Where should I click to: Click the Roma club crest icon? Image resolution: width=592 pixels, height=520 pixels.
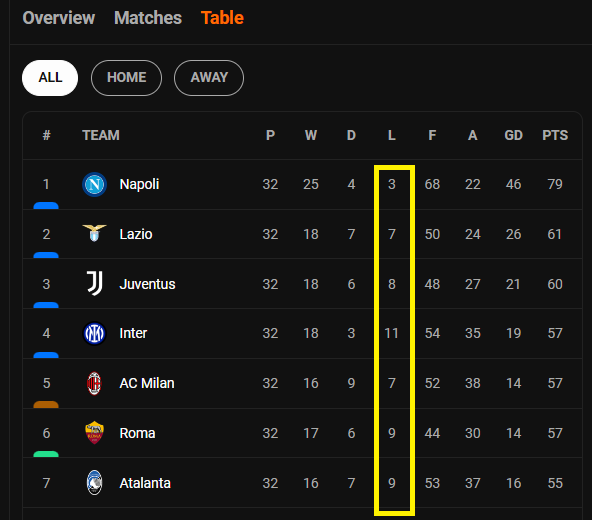(94, 433)
